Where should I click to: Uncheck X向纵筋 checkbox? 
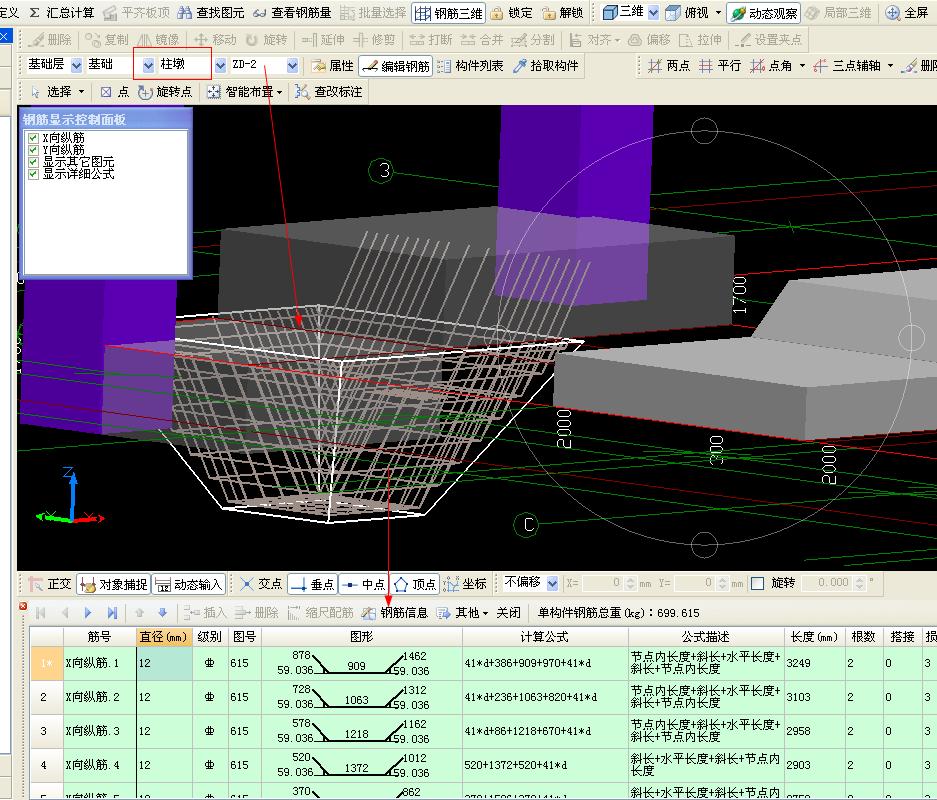coord(33,138)
